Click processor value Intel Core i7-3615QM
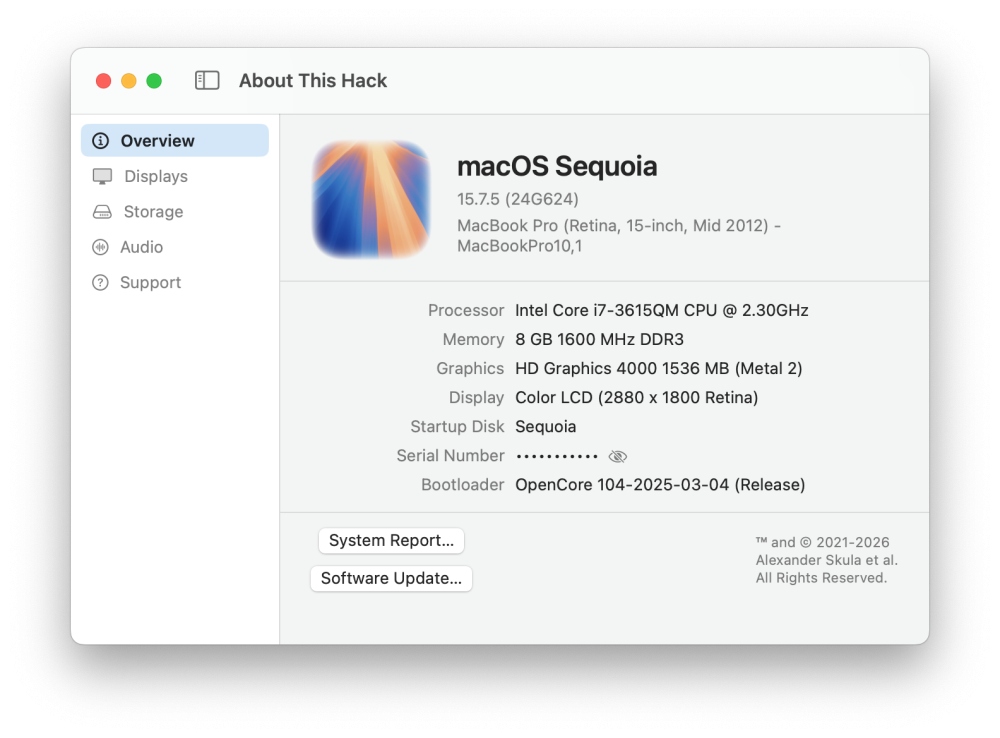 tap(662, 311)
